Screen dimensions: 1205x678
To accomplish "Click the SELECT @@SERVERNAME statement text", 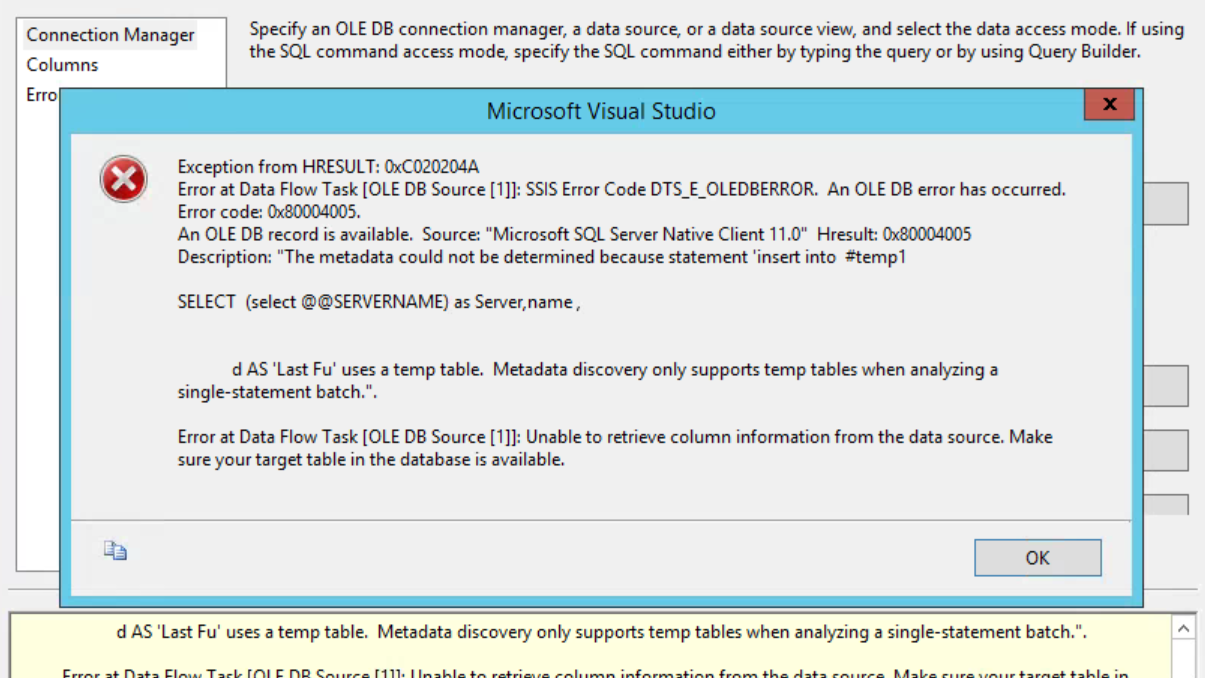I will pos(379,302).
